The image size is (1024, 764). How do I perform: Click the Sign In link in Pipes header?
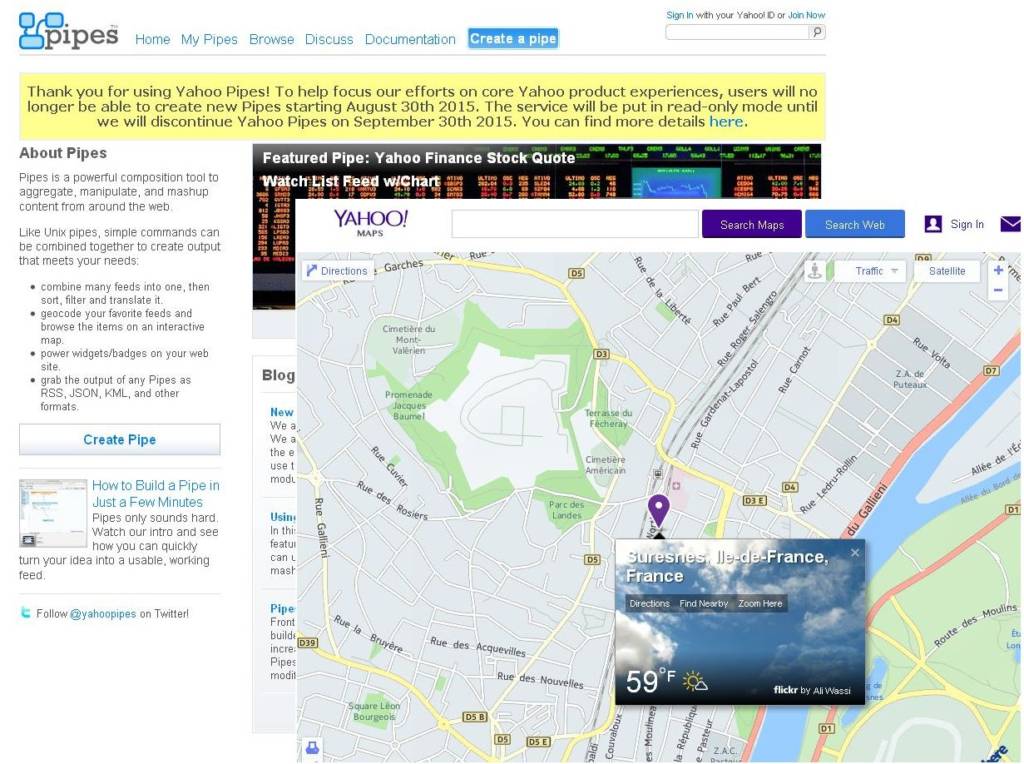pos(679,15)
